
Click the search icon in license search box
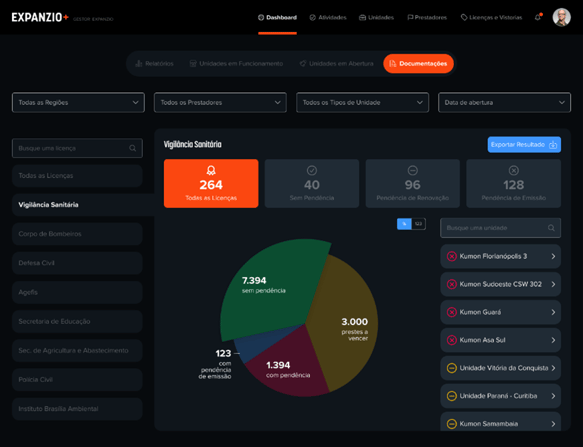132,148
